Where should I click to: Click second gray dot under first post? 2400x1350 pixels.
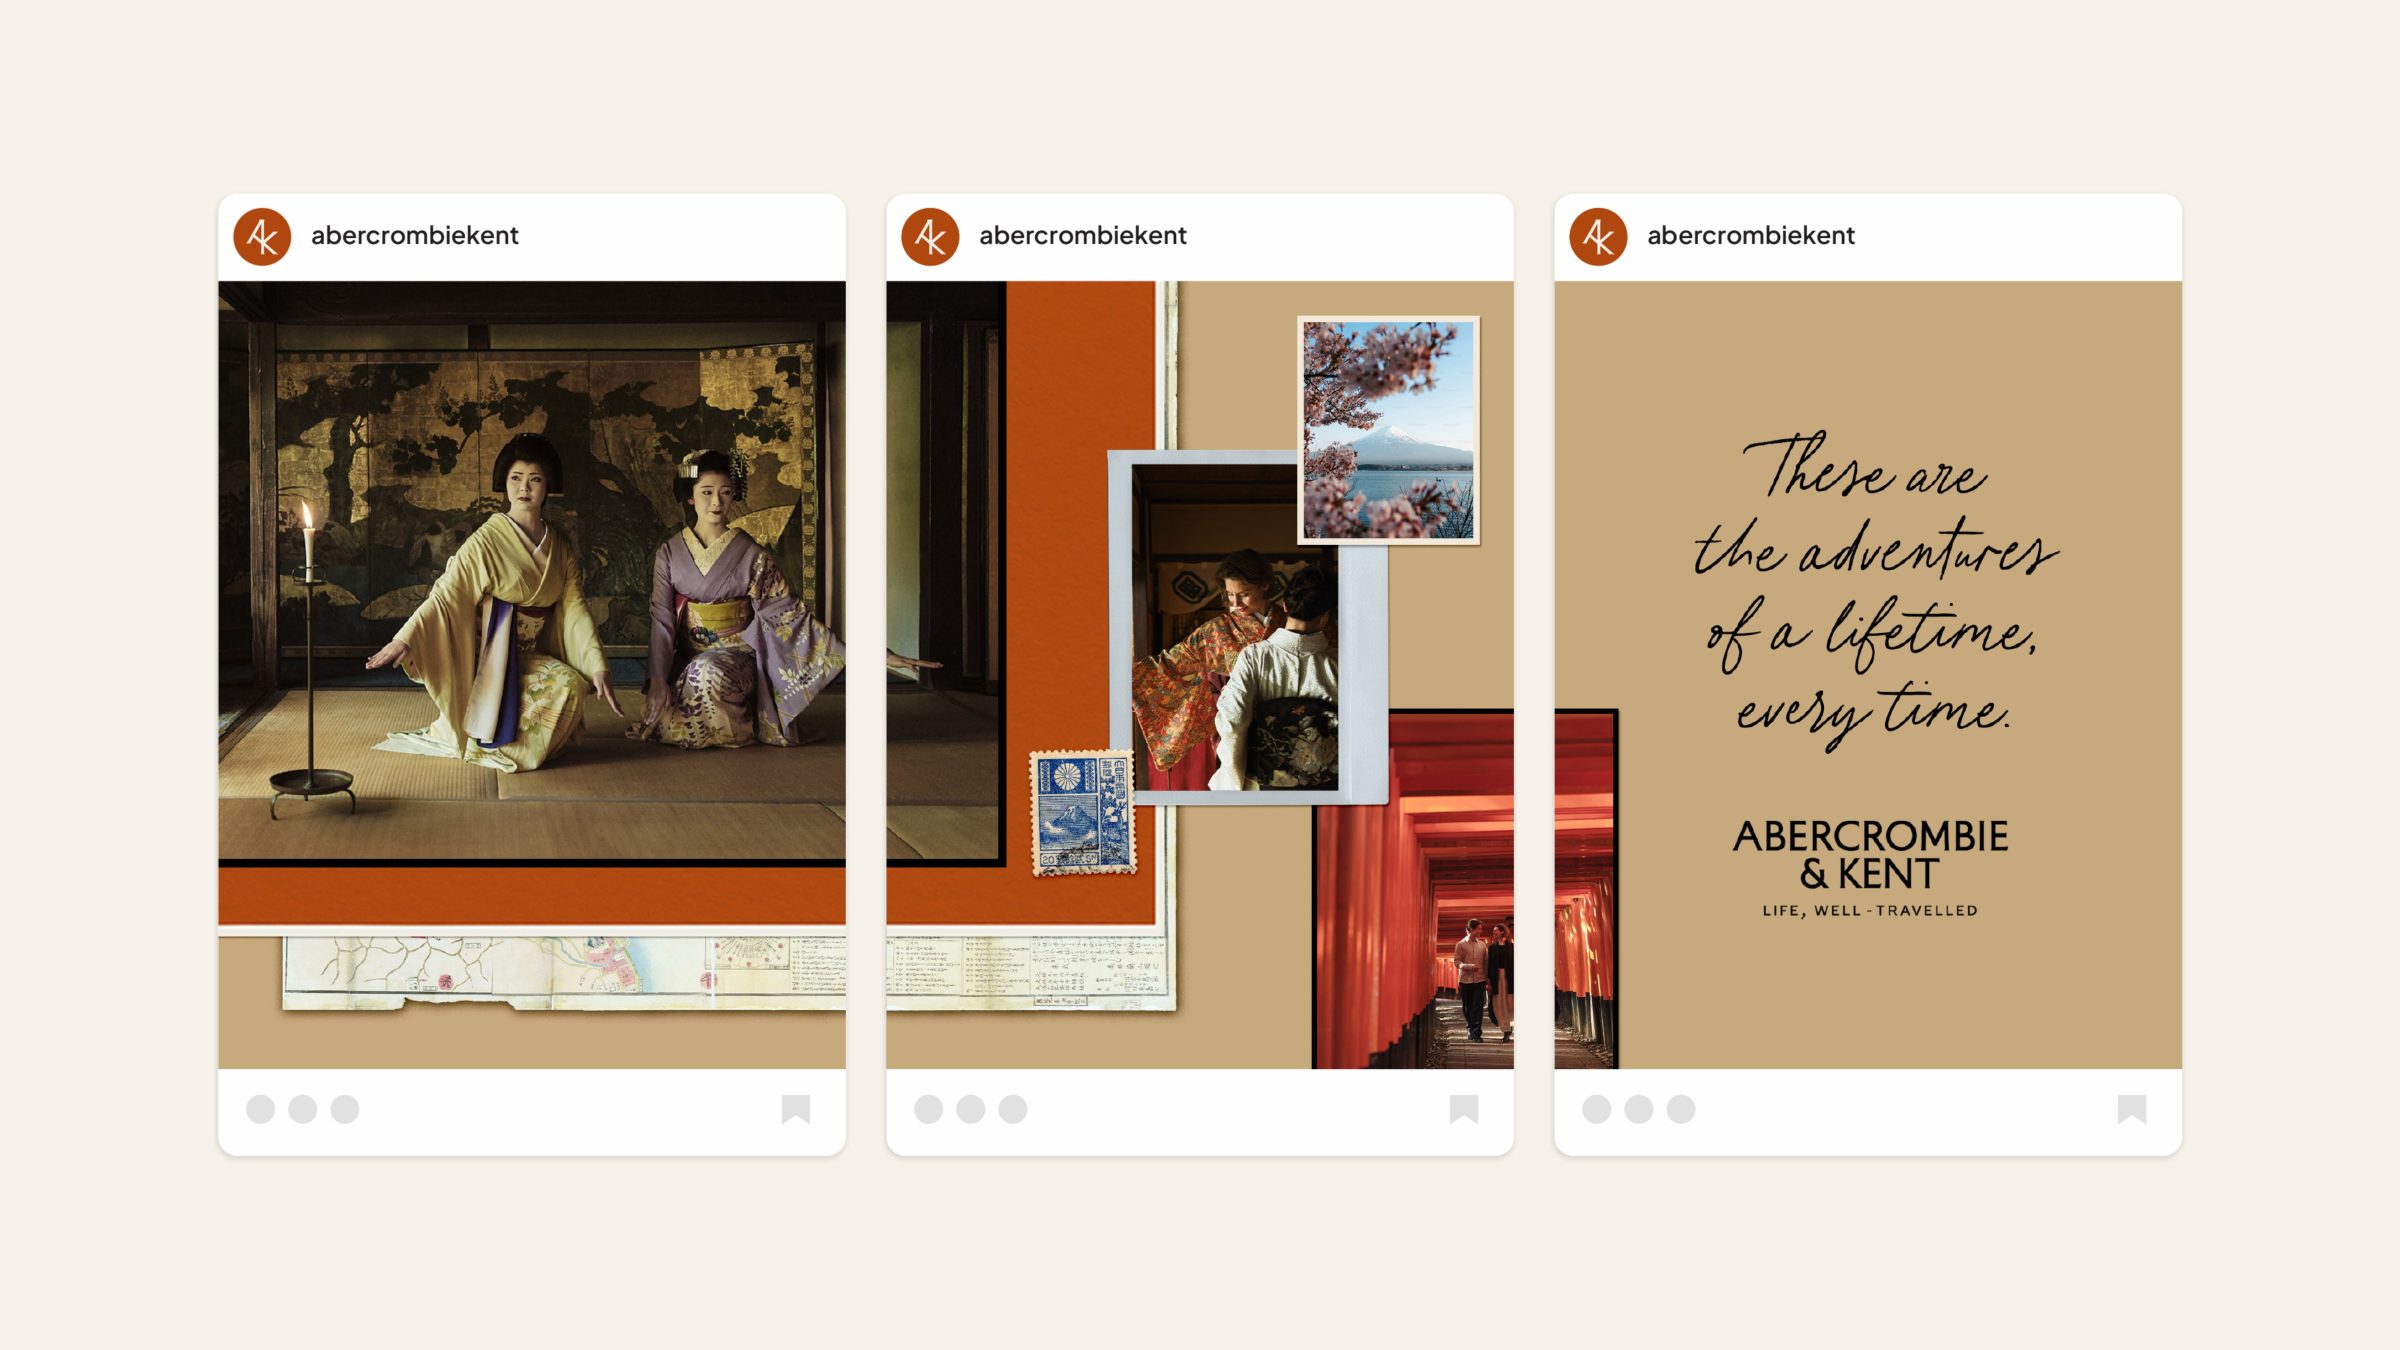302,1109
